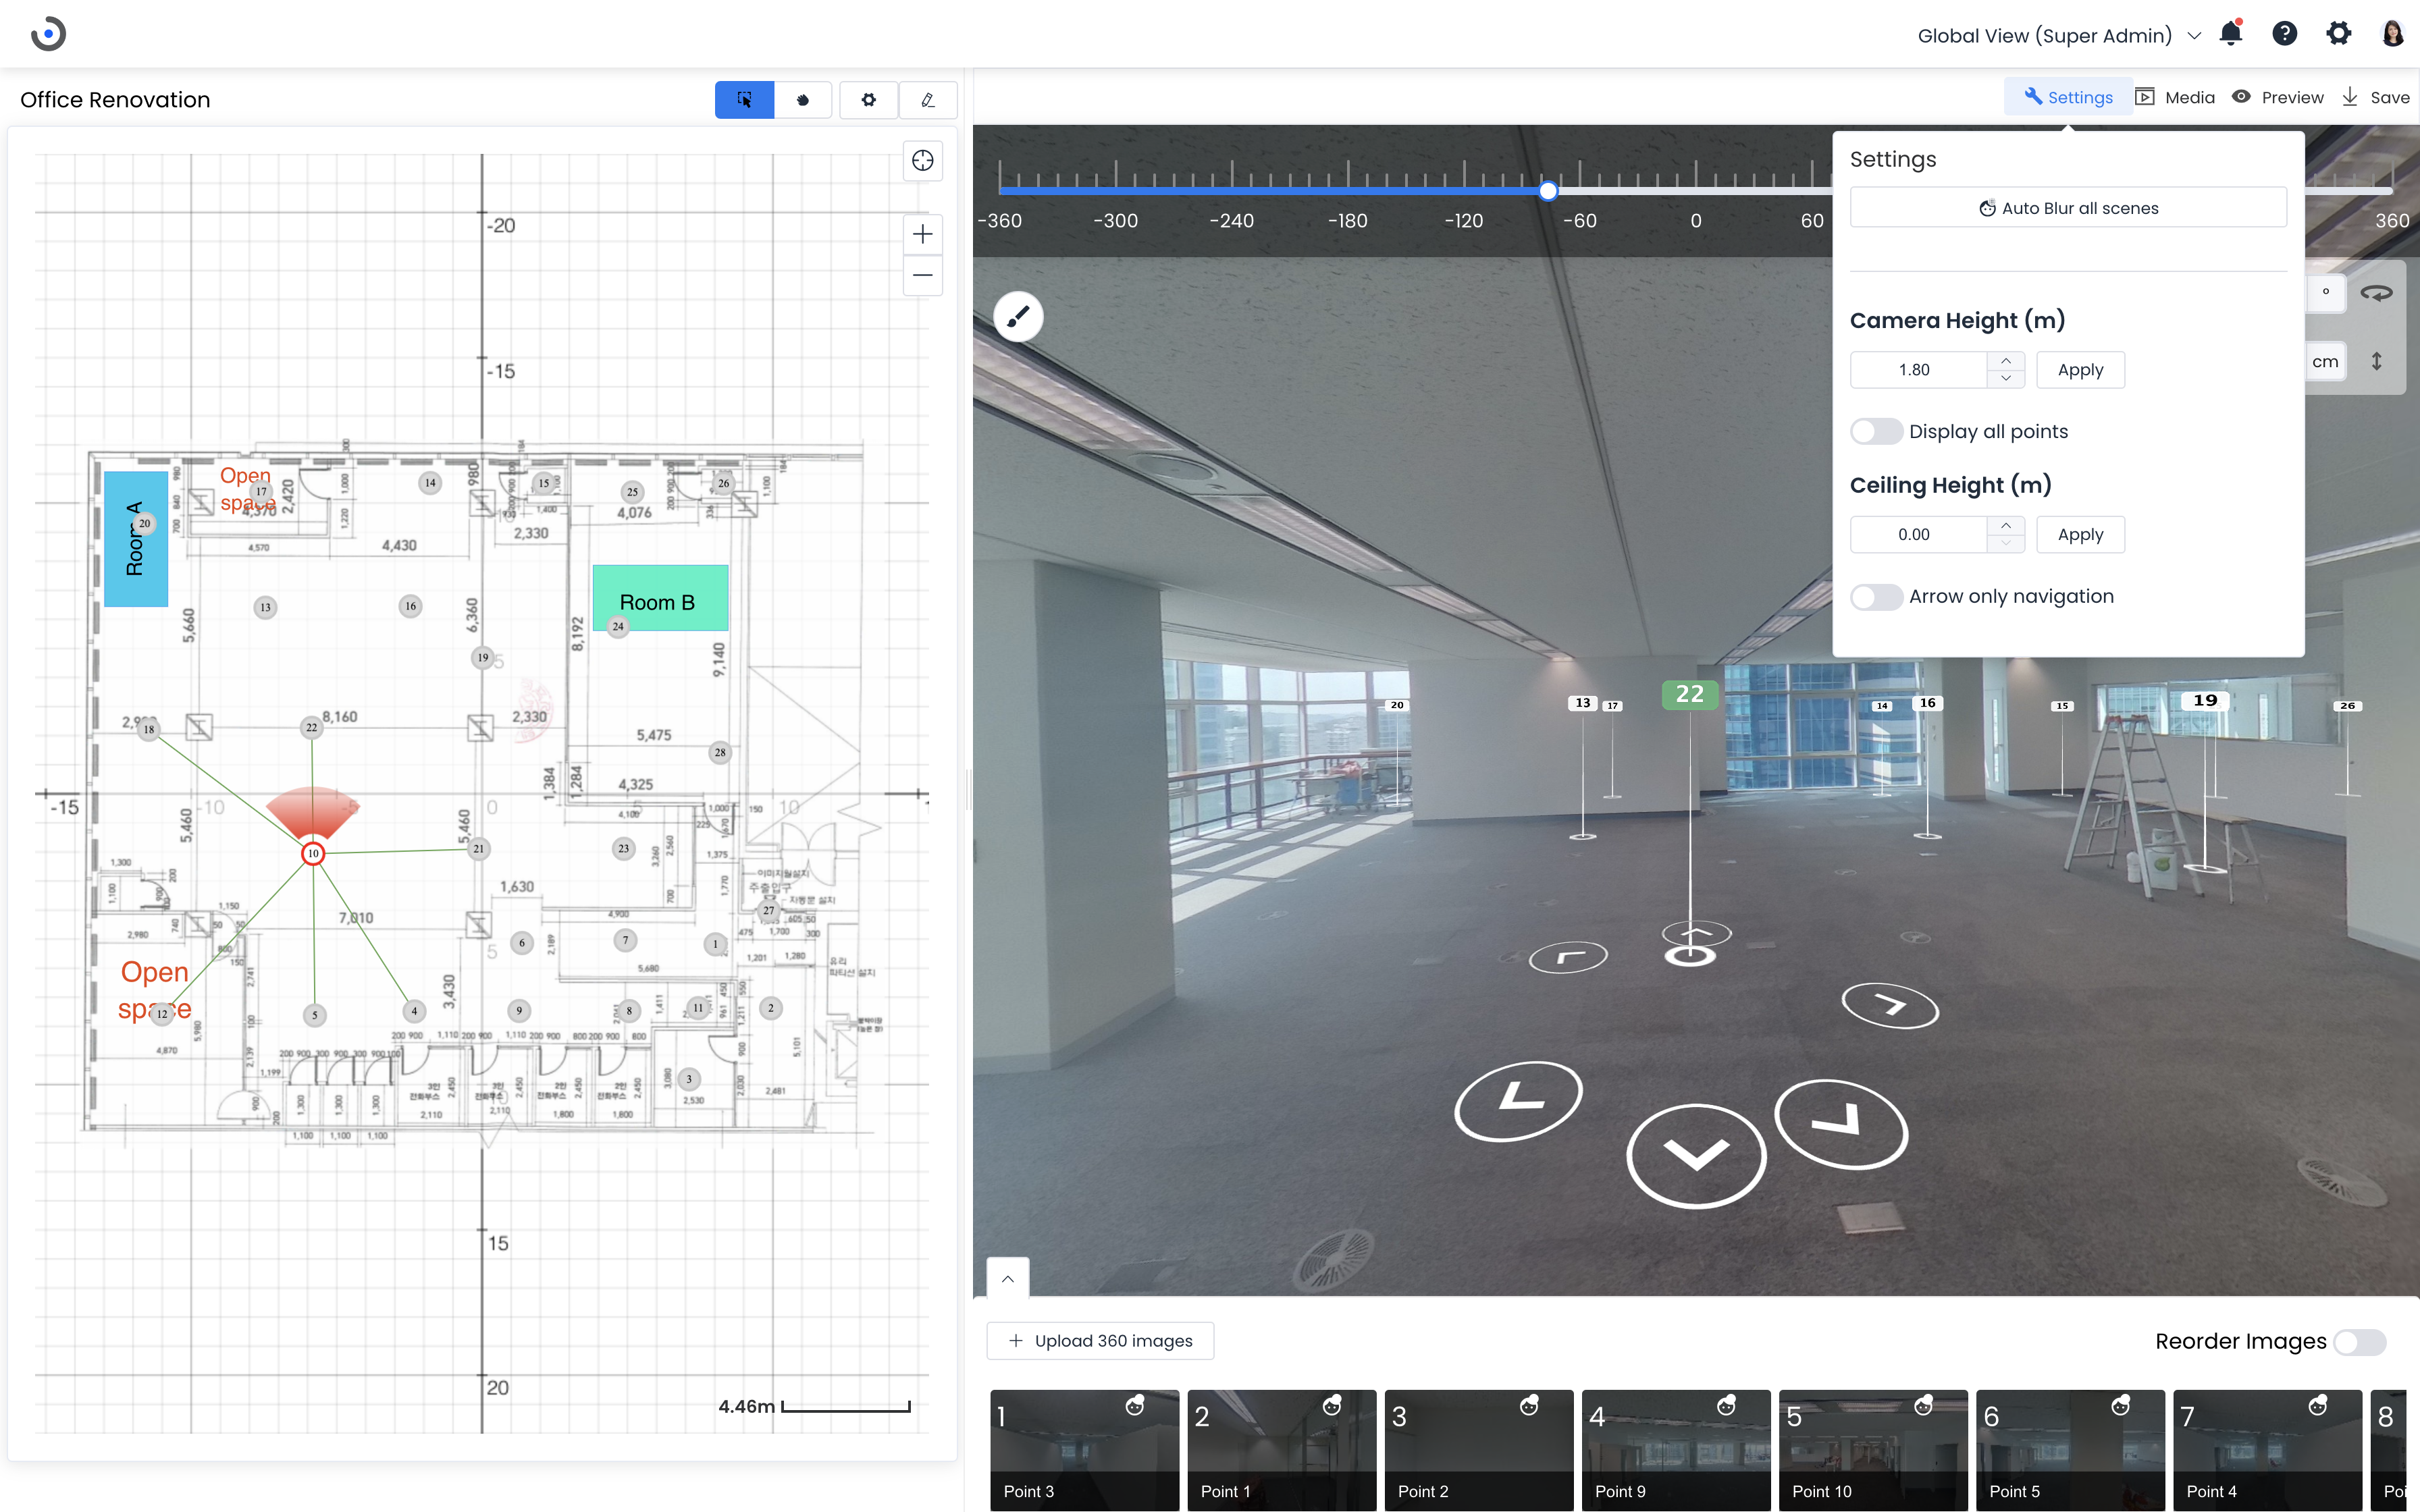This screenshot has height=1512, width=2420.
Task: Select the hand pan tool
Action: 803,100
